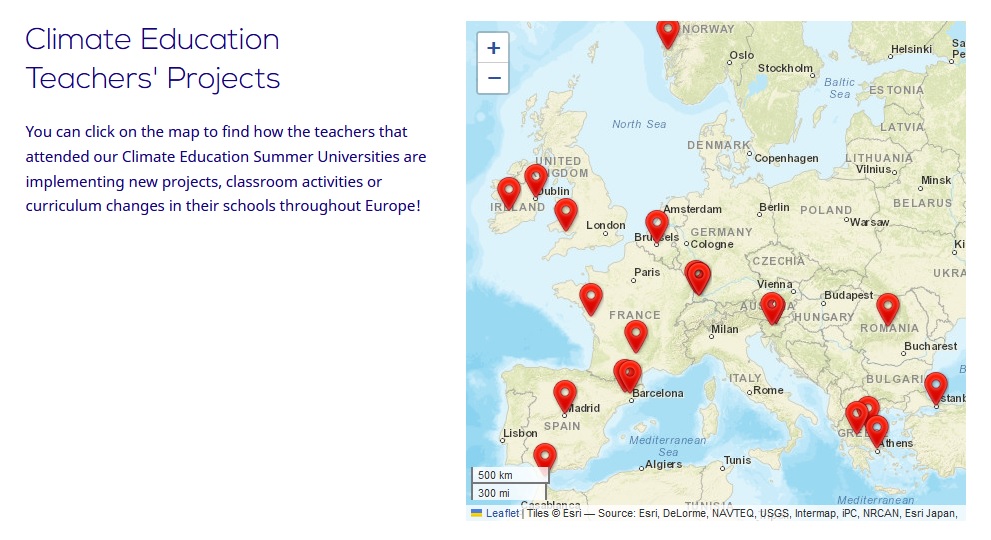The width and height of the screenshot is (991, 540).
Task: Click the map zoom out minus button
Action: click(493, 78)
